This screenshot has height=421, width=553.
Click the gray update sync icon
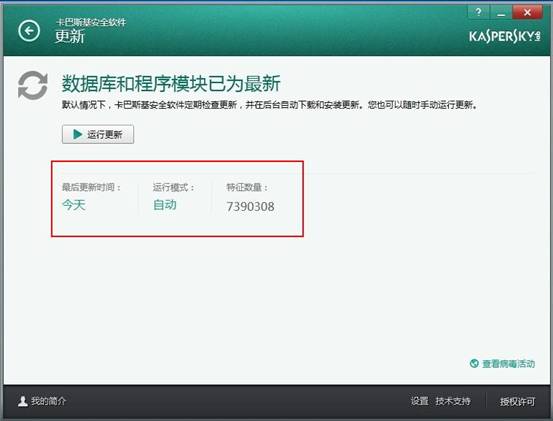33,85
